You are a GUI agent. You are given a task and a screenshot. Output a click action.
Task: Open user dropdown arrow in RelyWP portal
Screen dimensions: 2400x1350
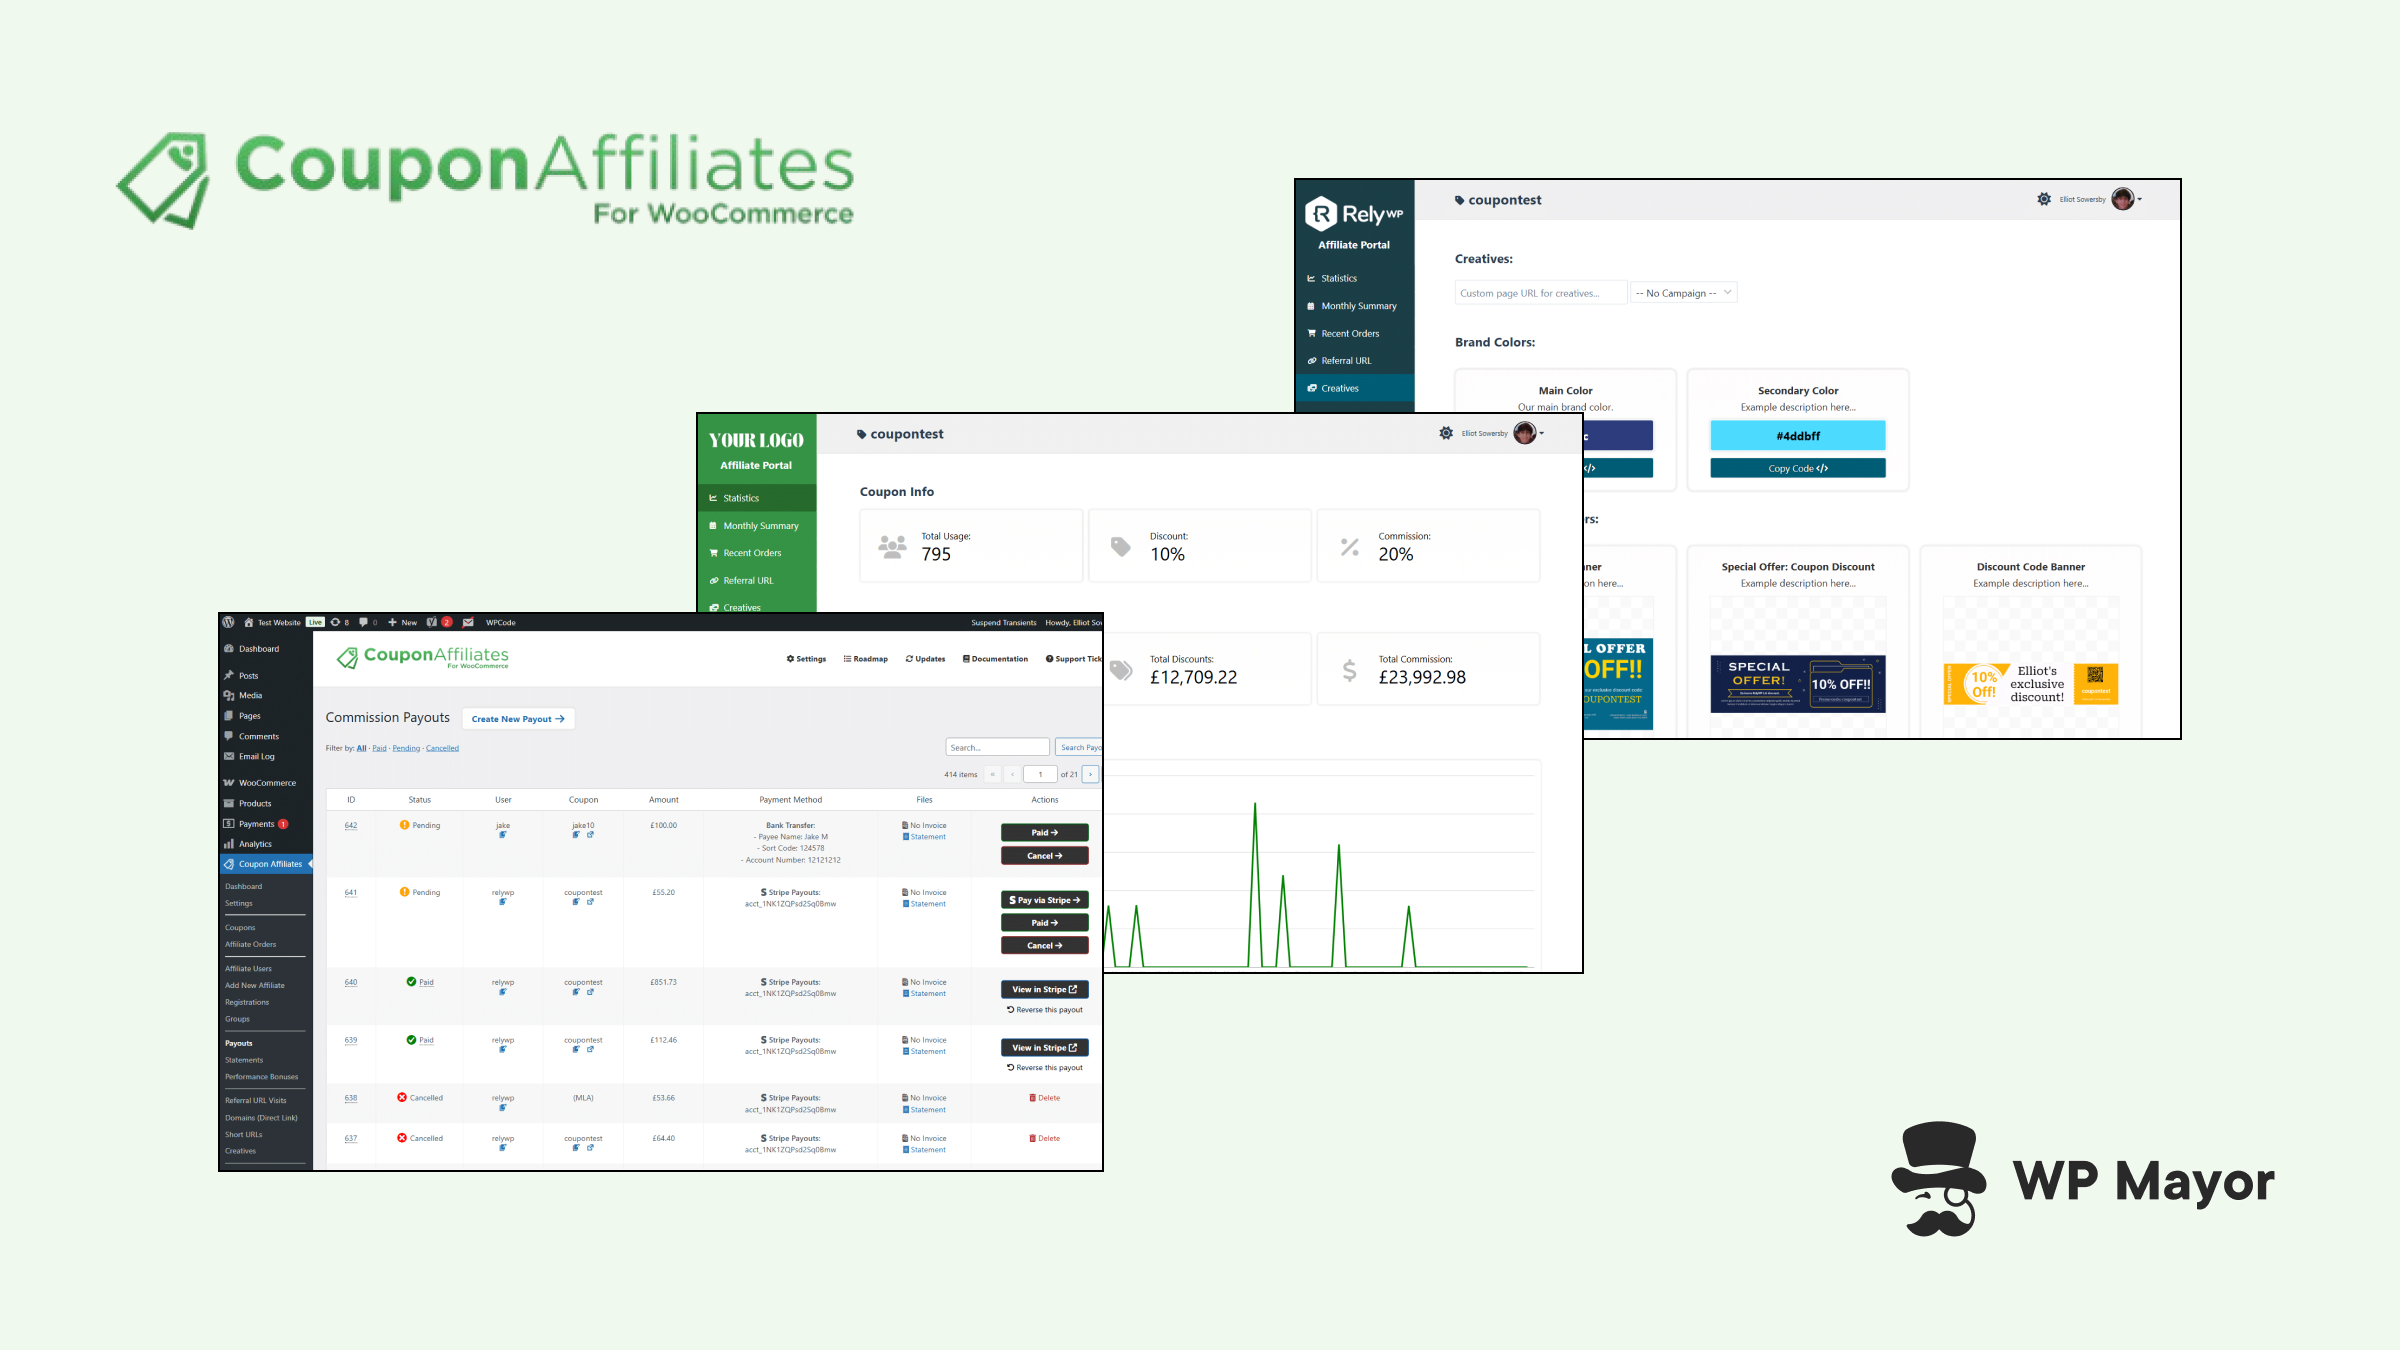2140,199
